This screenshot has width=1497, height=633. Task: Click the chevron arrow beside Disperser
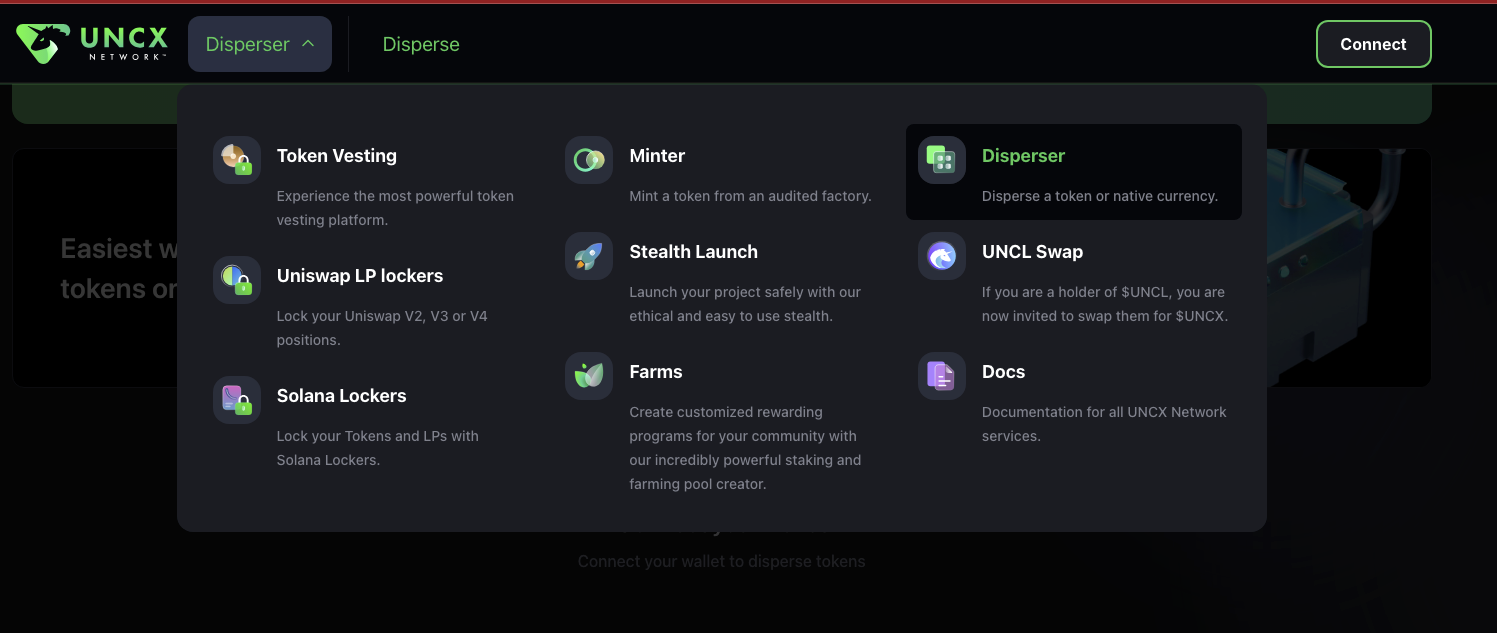pyautogui.click(x=308, y=44)
